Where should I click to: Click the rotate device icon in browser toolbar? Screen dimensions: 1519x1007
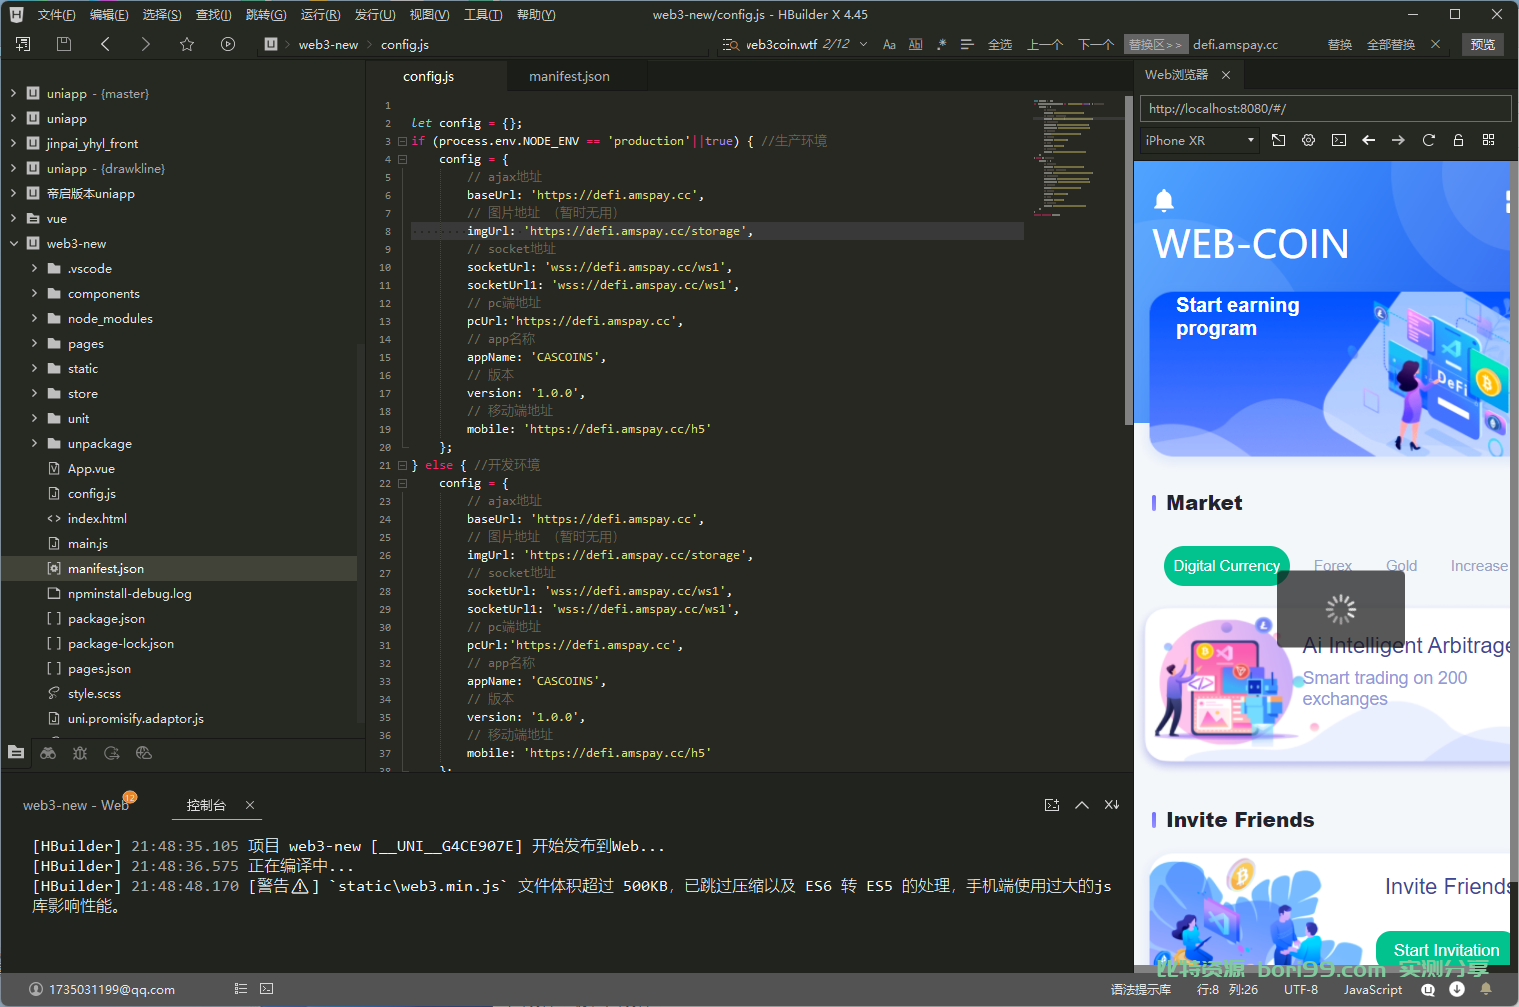click(x=1278, y=140)
